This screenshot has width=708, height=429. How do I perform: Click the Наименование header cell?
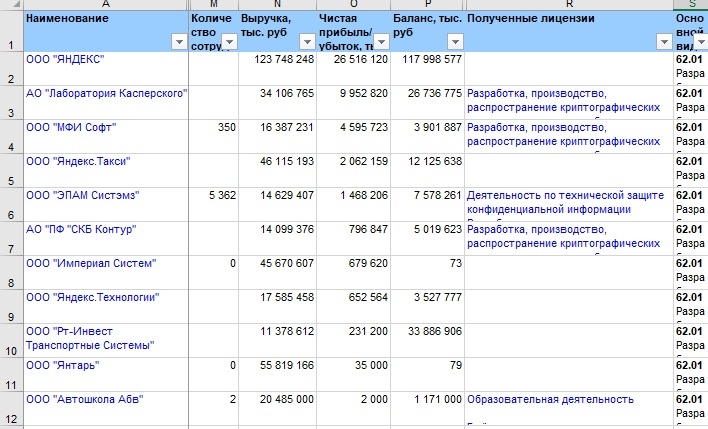[106, 31]
